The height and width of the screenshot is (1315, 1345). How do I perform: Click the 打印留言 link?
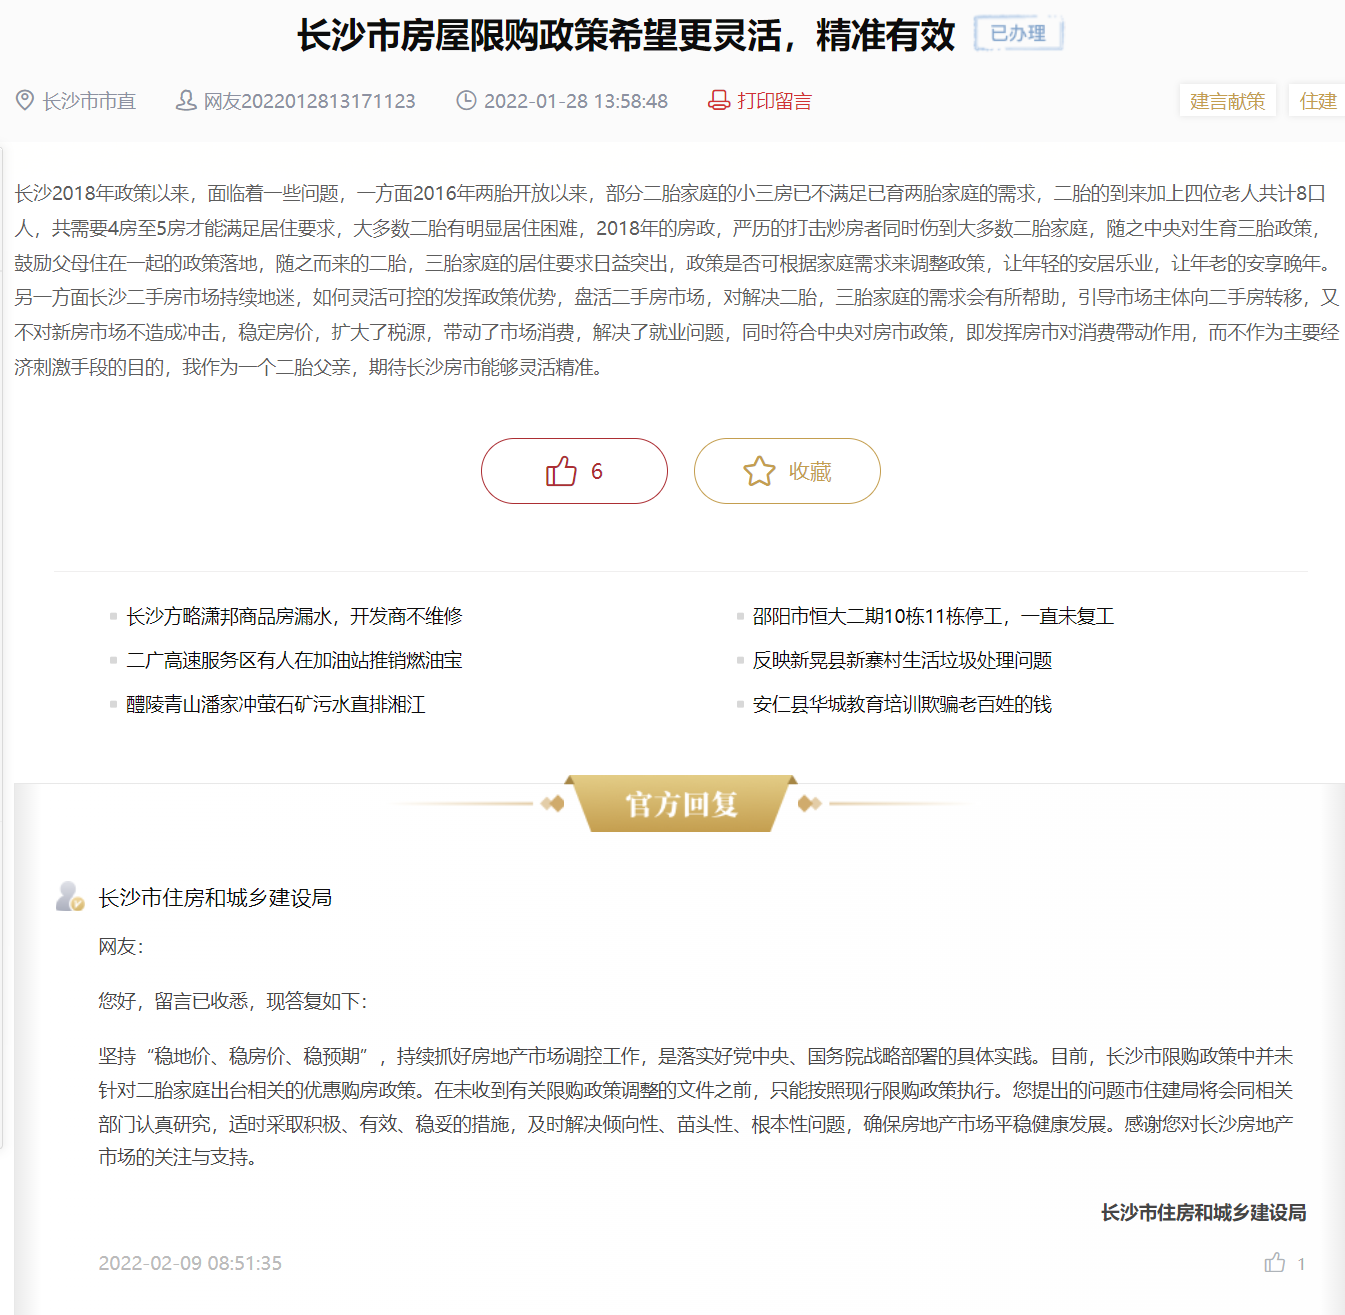coord(775,101)
